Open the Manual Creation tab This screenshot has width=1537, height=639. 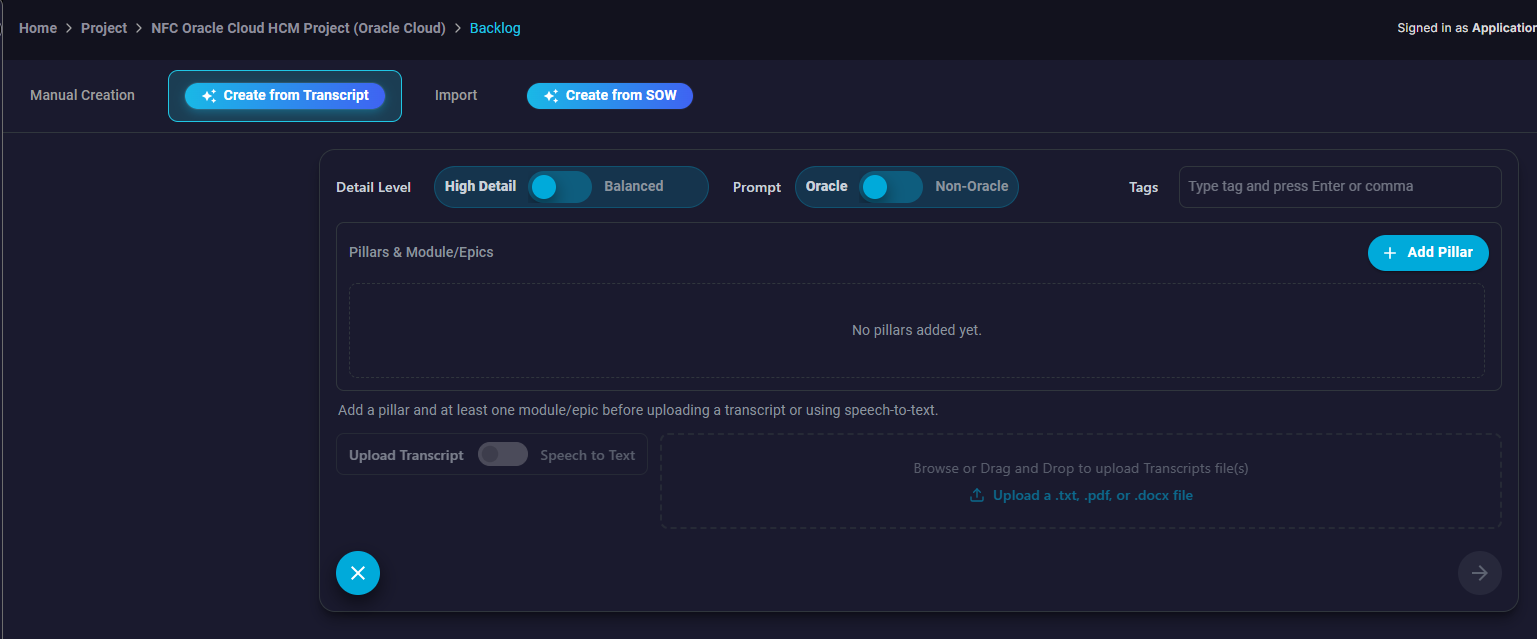tap(82, 95)
